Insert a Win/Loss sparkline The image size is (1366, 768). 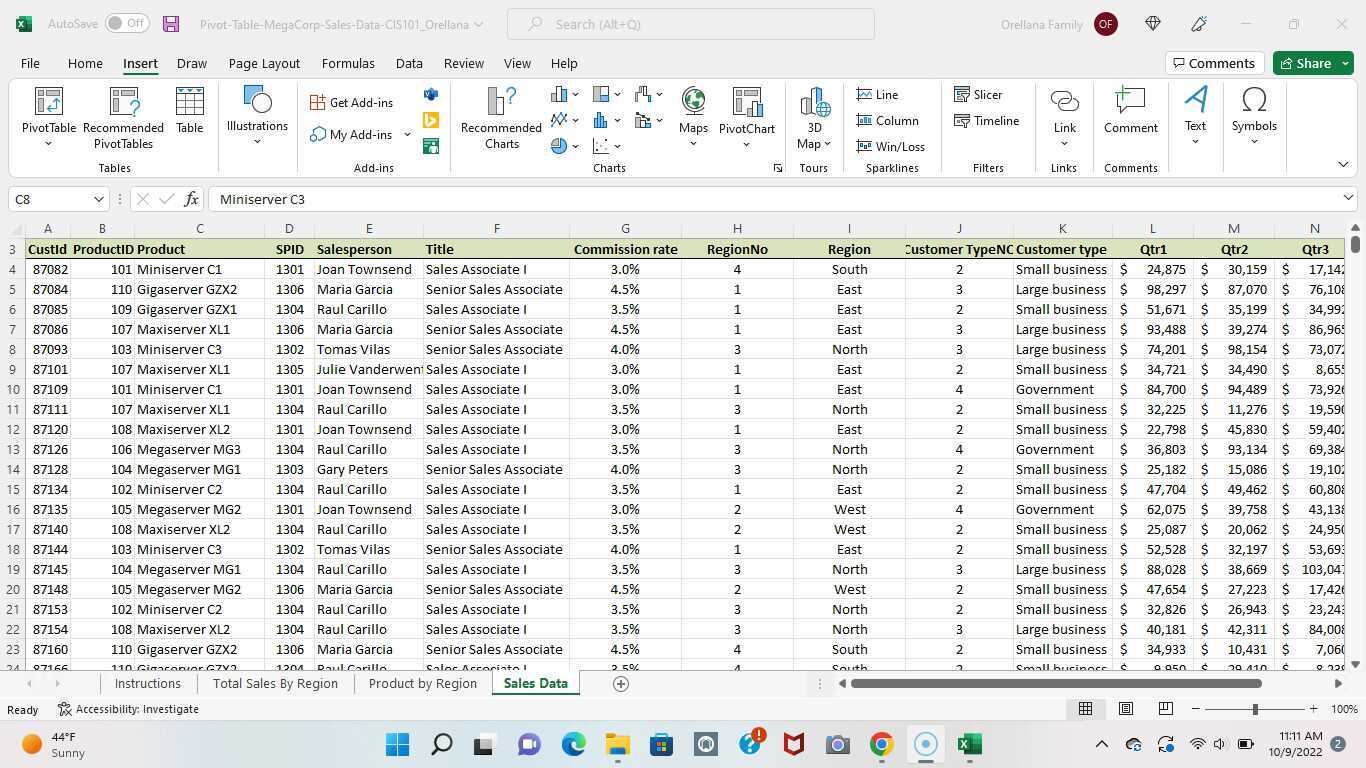coord(891,146)
